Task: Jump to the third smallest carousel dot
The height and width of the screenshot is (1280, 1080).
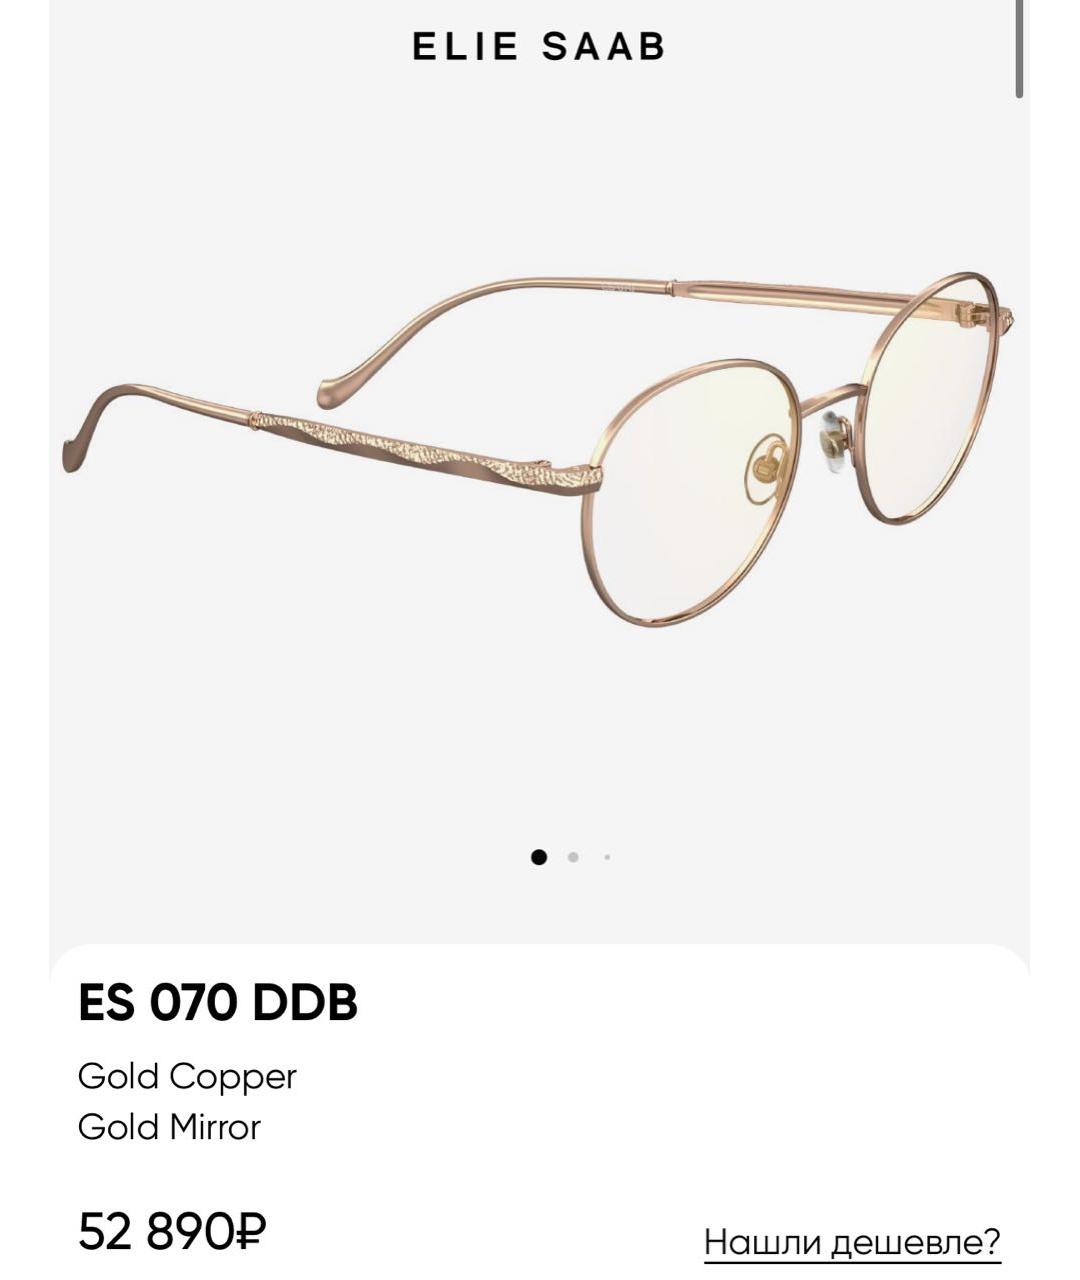Action: pos(607,857)
